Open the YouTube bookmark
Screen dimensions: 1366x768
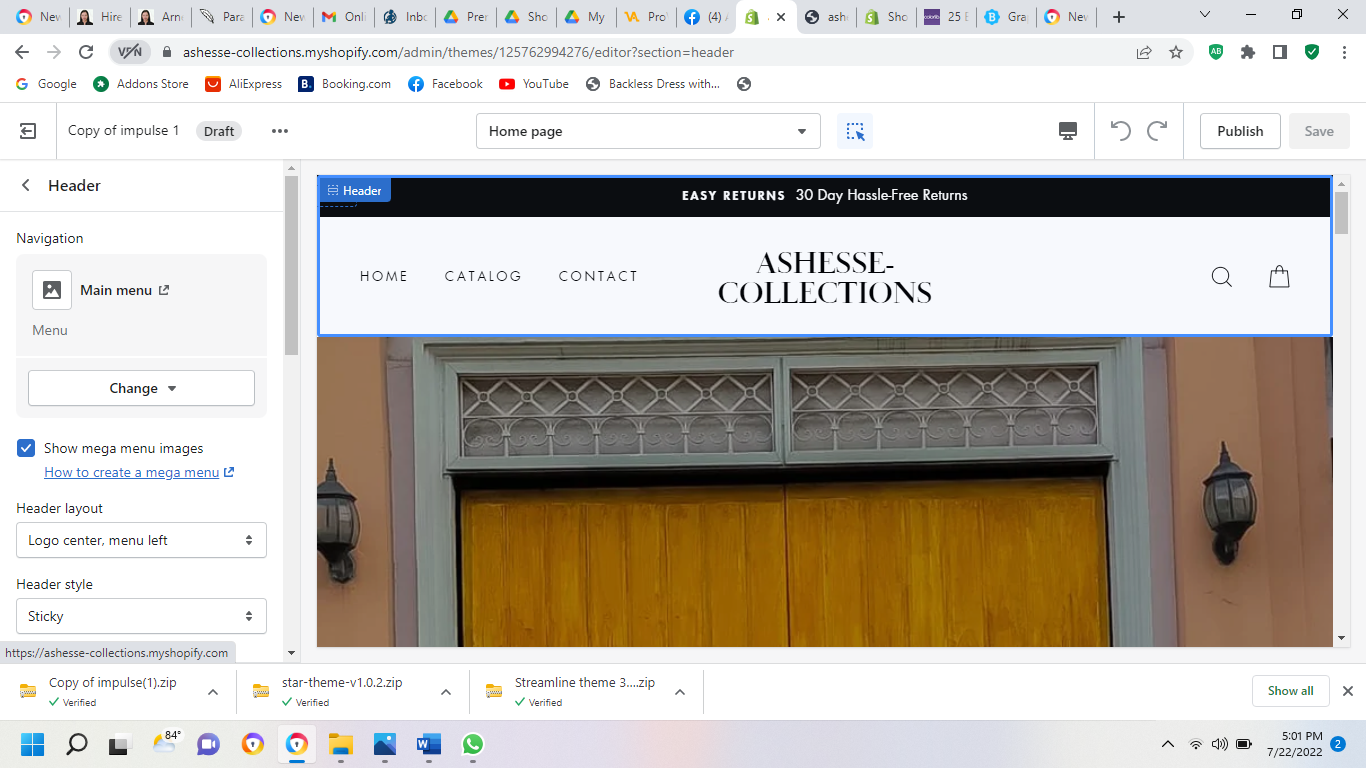click(x=534, y=84)
